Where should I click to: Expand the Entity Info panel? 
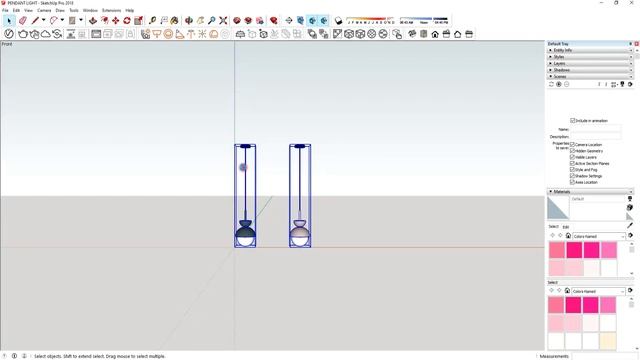590,50
